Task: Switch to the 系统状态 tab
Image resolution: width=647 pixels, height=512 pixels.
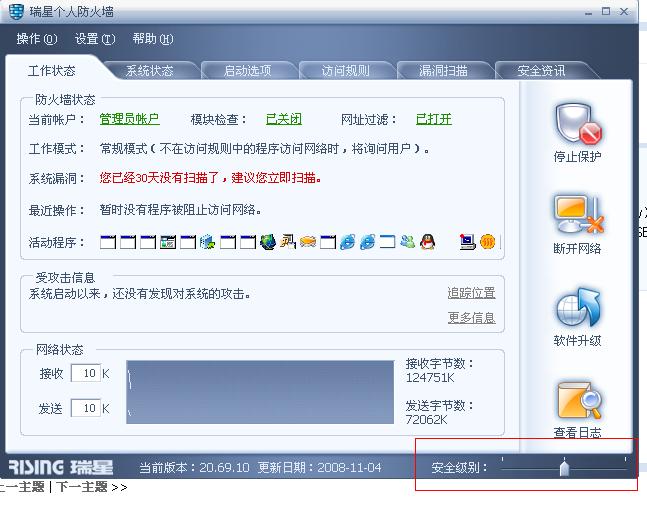Action: pyautogui.click(x=149, y=71)
